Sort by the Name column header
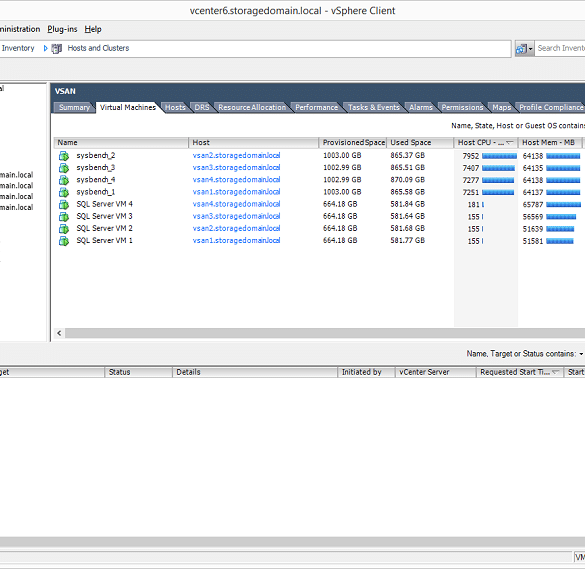 coord(121,143)
